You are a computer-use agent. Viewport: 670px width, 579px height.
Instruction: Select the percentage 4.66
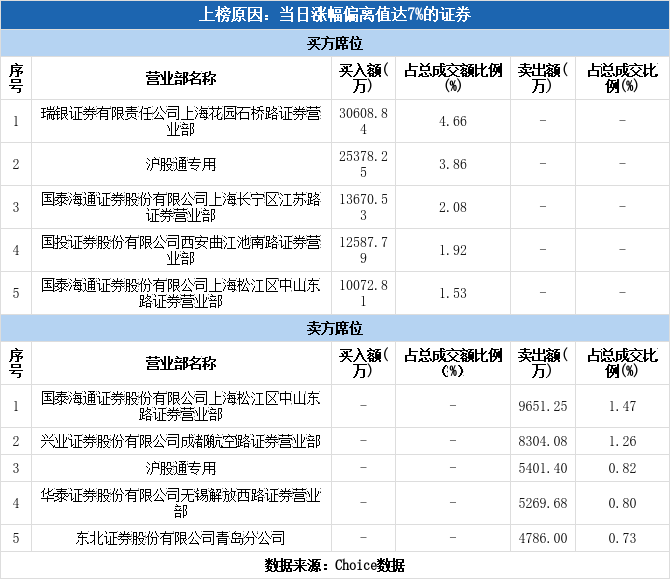coord(453,121)
